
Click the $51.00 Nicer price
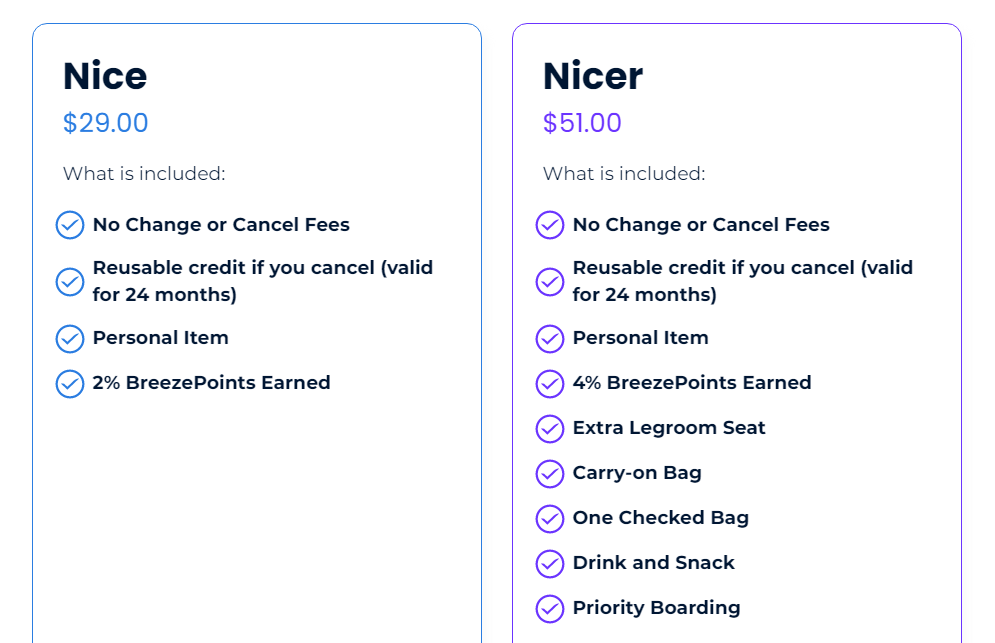pos(582,123)
